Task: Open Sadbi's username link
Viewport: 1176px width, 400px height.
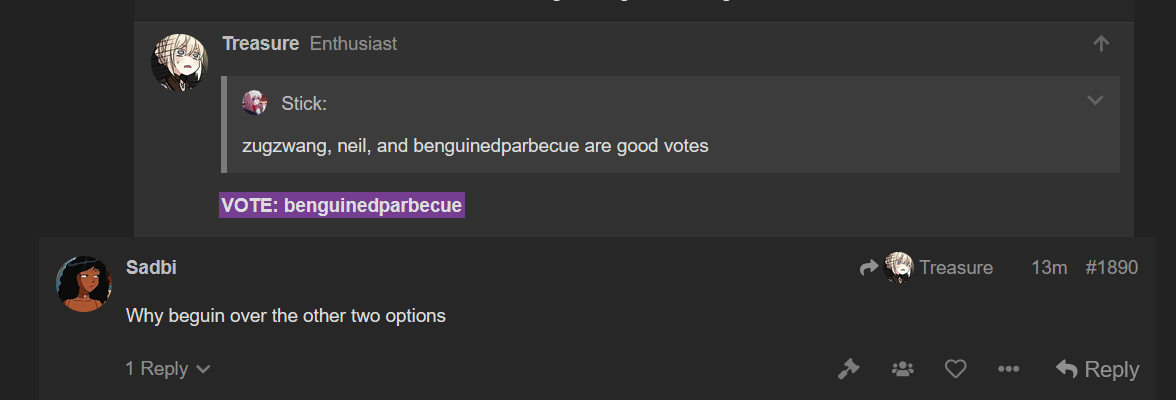Action: click(151, 267)
